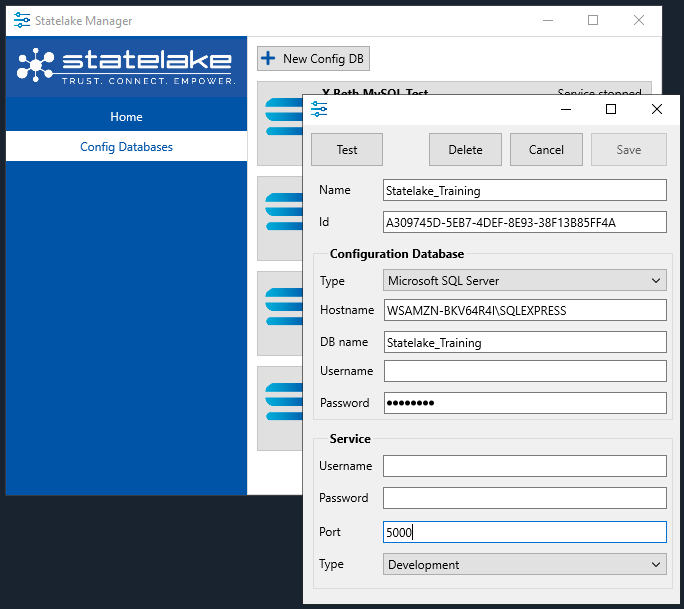Click the Configuration Database section heading
Image resolution: width=684 pixels, height=609 pixels.
[397, 254]
